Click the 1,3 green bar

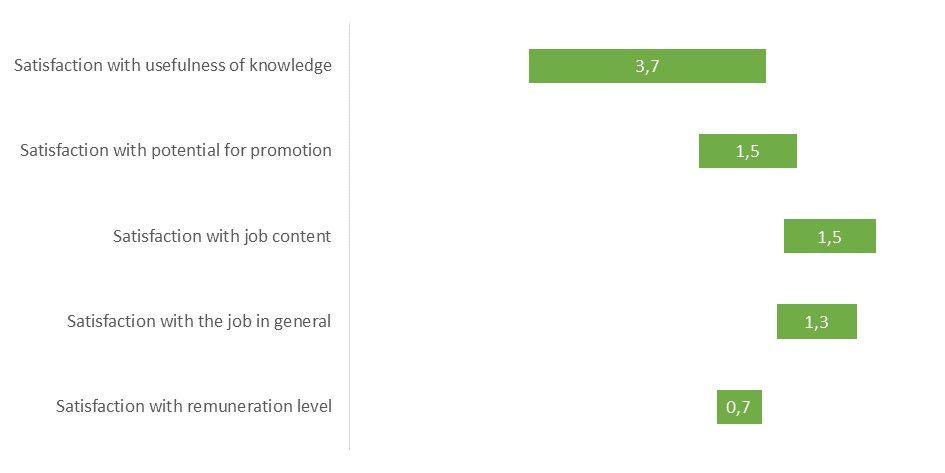(x=817, y=322)
